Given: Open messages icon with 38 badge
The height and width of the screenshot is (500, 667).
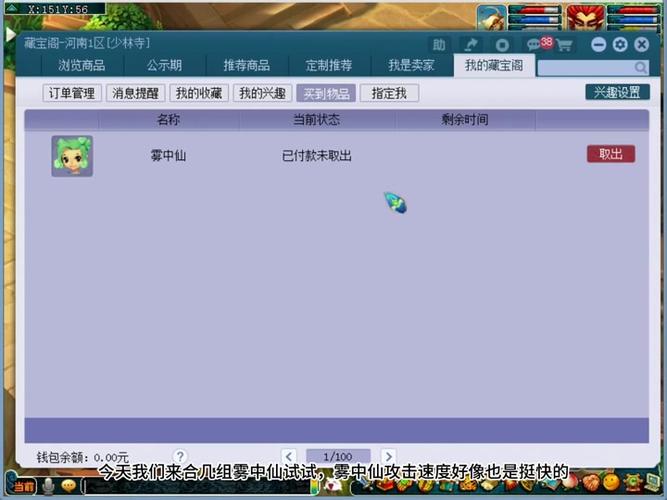Looking at the screenshot, I should tap(539, 43).
